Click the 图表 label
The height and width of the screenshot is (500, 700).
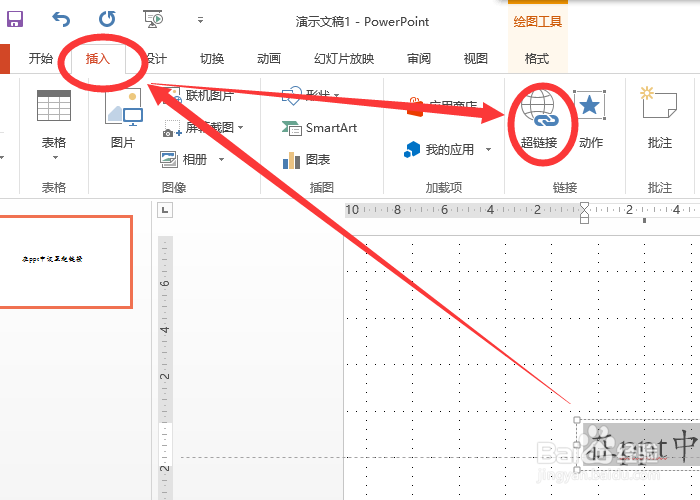[x=318, y=159]
